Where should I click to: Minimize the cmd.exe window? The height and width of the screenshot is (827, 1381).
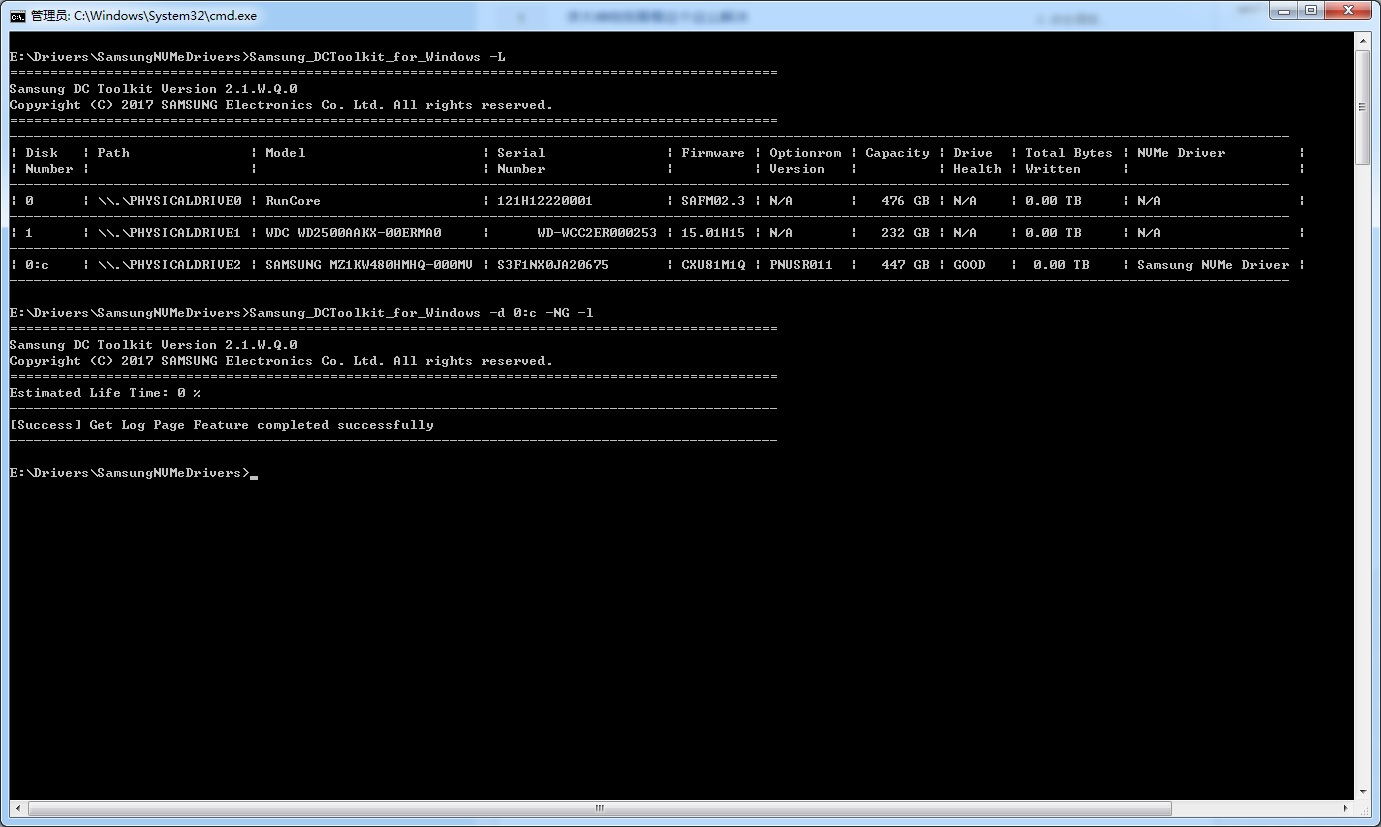pyautogui.click(x=1283, y=10)
